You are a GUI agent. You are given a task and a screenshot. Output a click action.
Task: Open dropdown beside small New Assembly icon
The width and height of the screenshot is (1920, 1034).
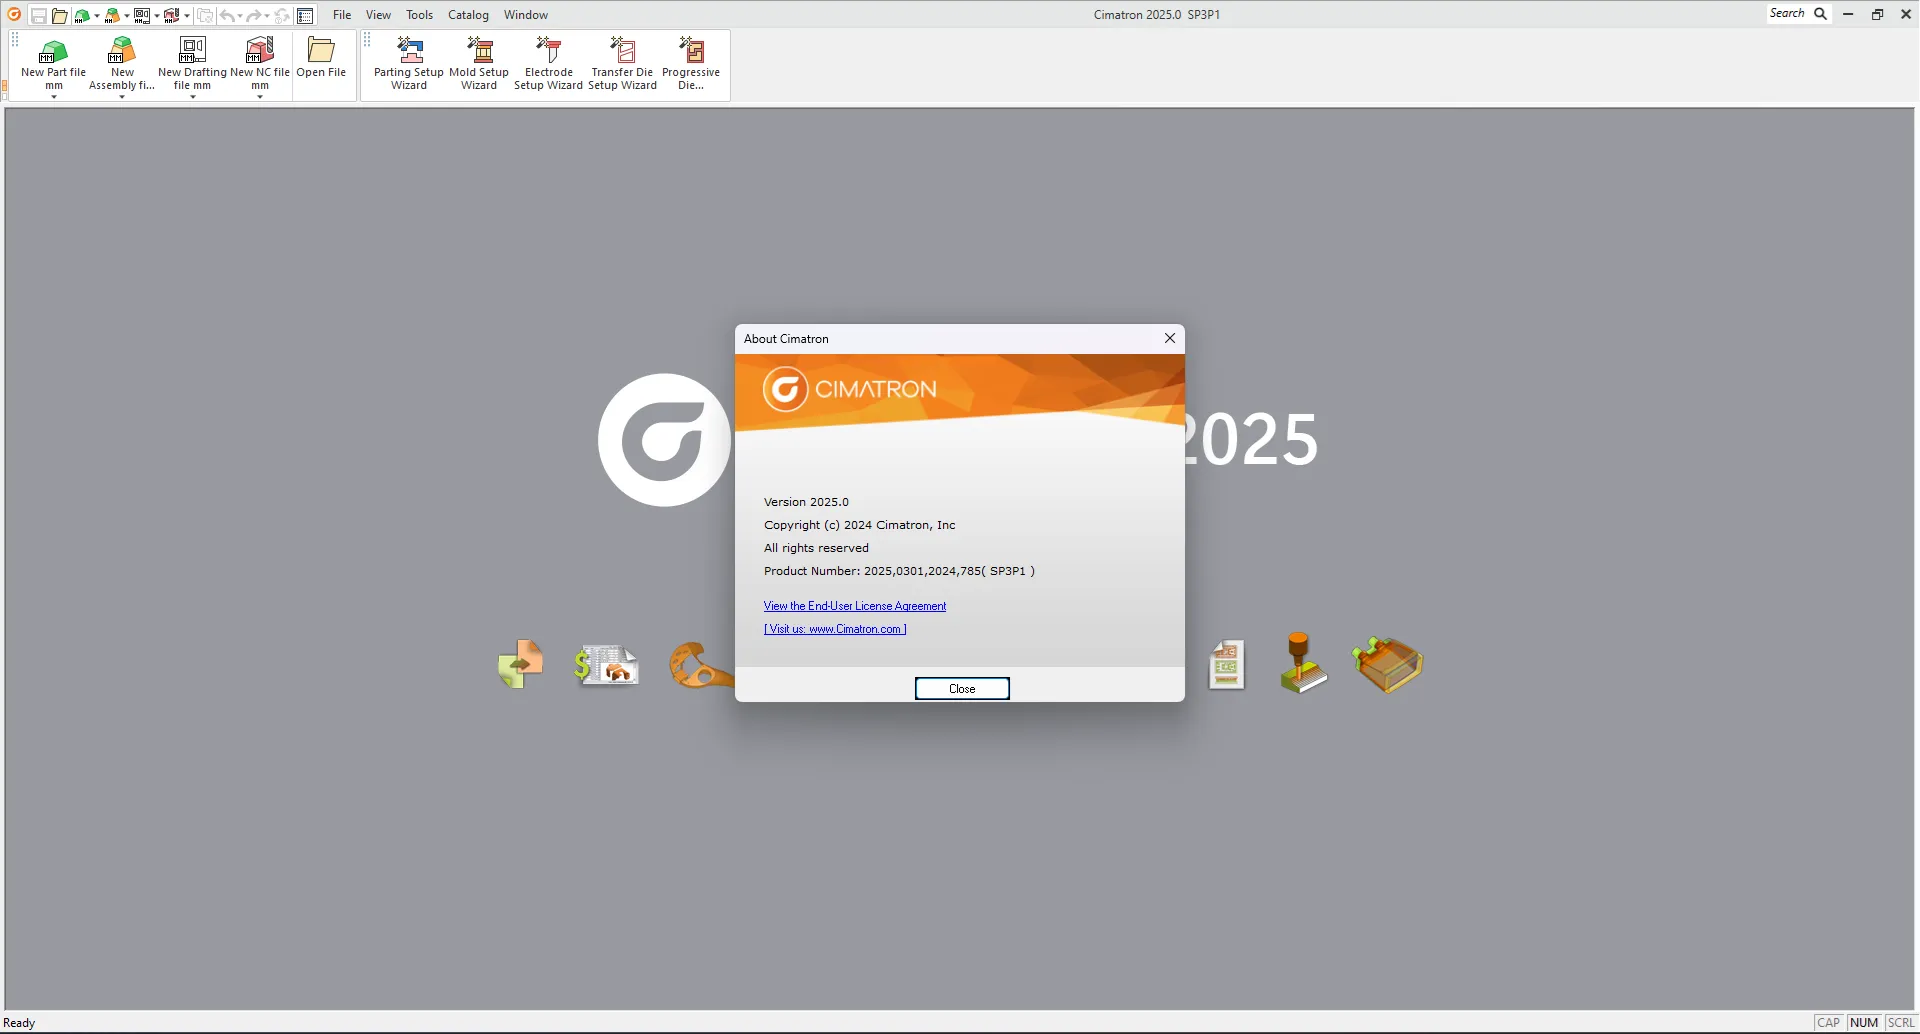(x=127, y=16)
